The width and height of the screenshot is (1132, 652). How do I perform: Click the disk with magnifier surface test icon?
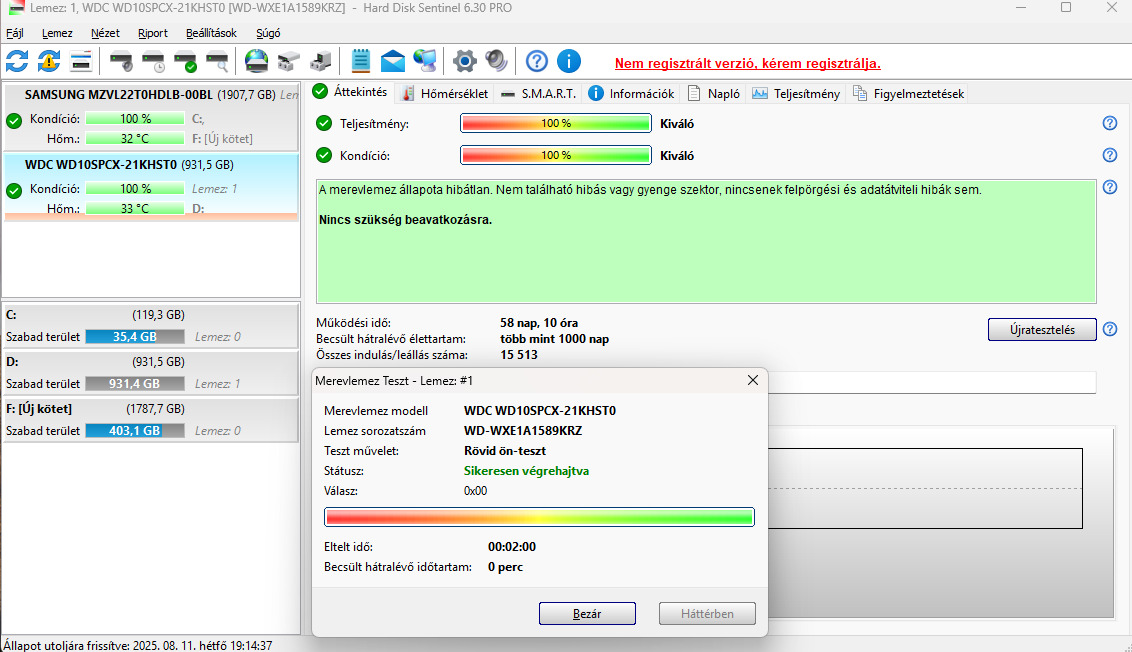[217, 61]
